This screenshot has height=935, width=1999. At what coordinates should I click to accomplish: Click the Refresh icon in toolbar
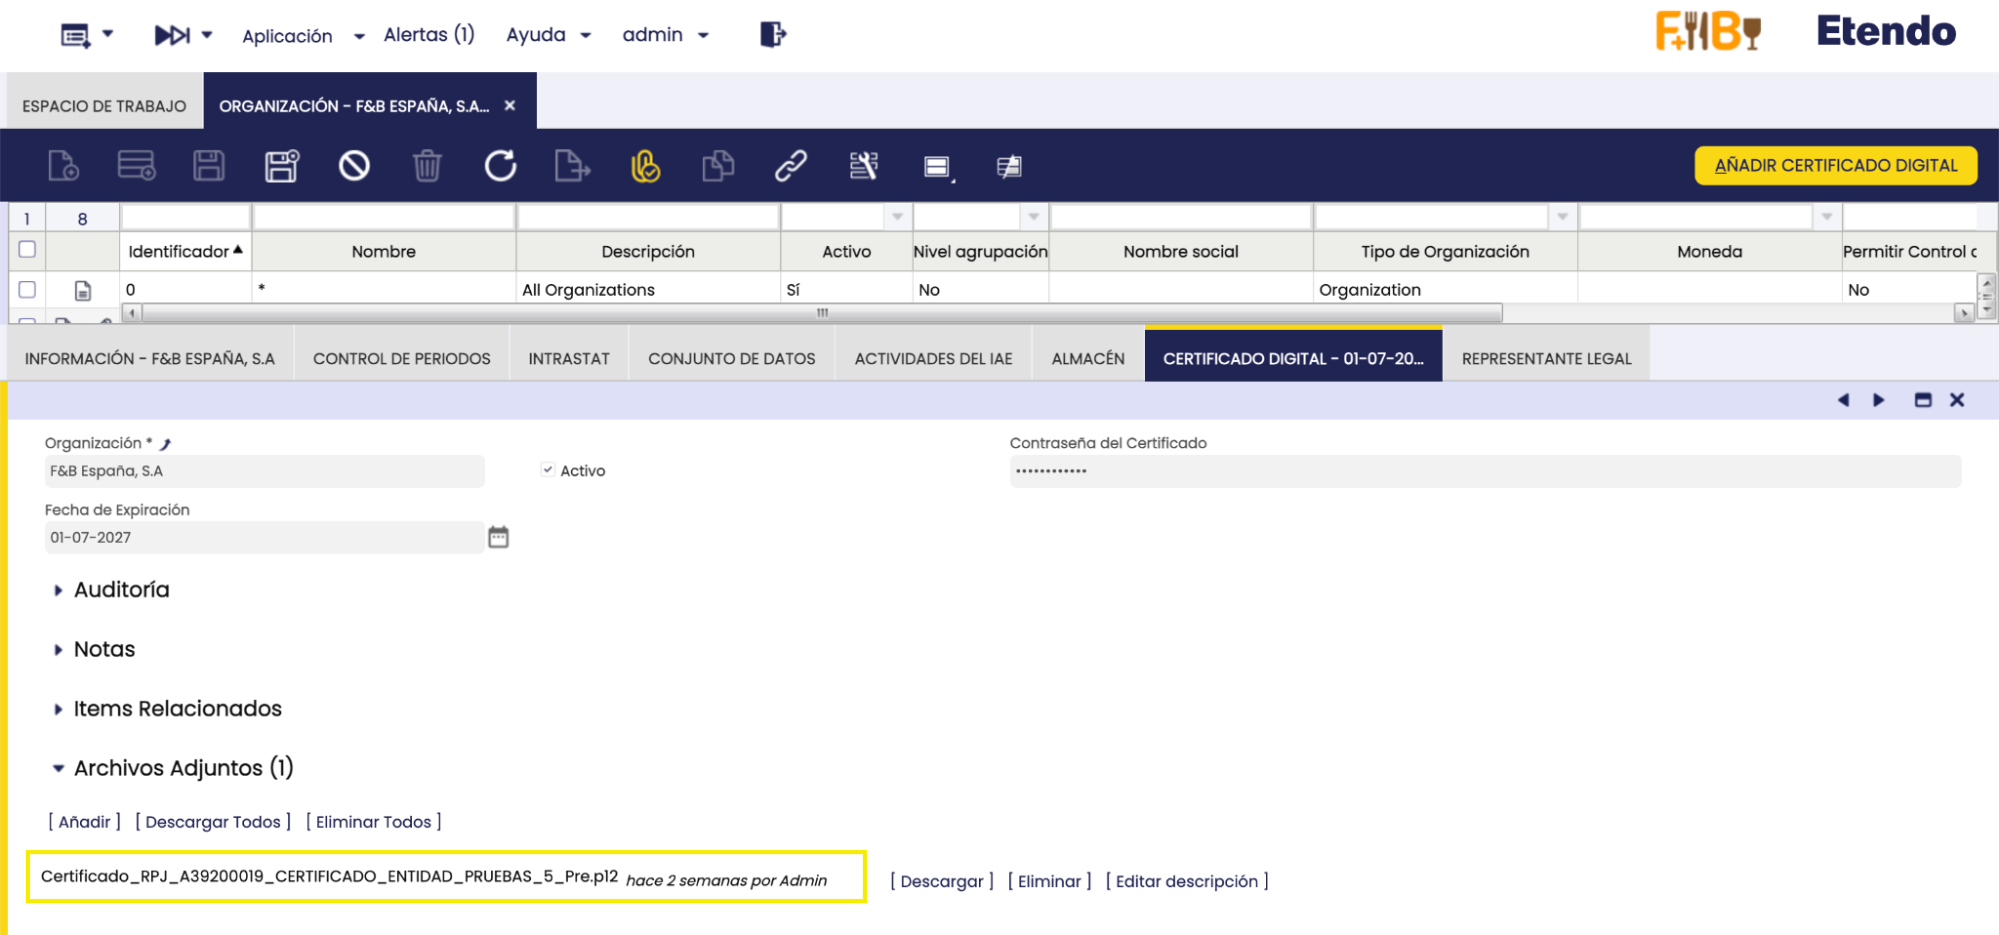500,166
